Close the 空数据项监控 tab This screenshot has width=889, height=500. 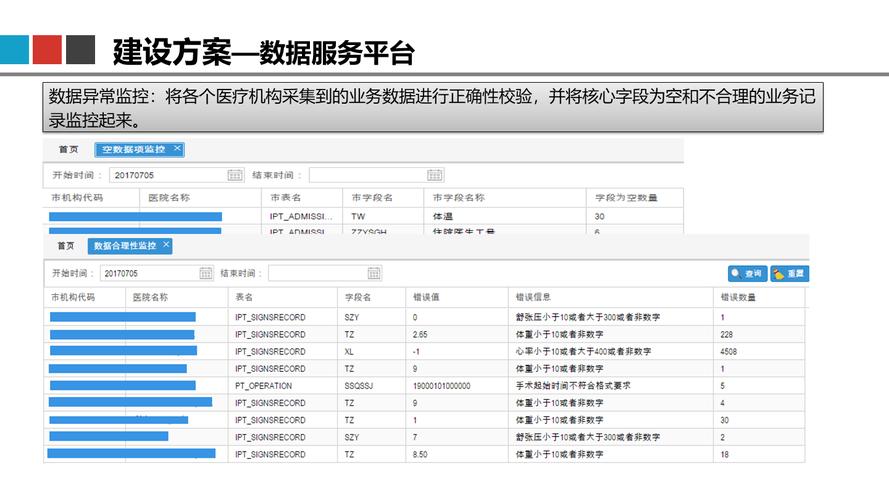(177, 148)
